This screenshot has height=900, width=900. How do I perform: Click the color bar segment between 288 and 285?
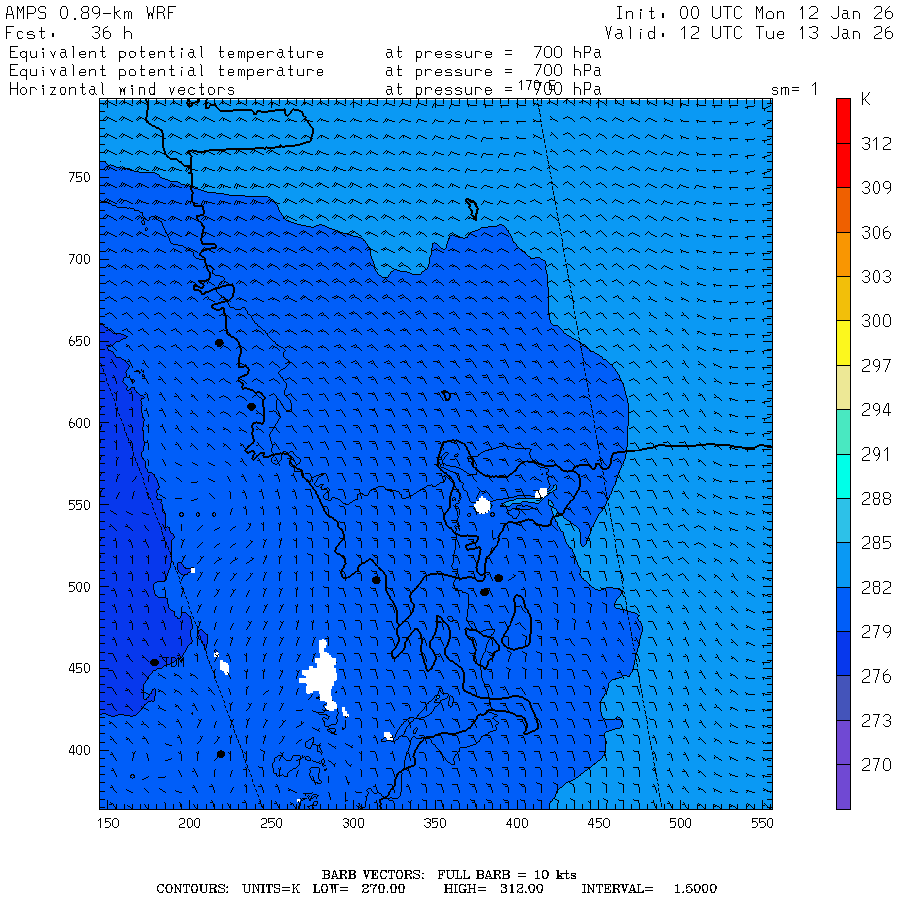843,521
